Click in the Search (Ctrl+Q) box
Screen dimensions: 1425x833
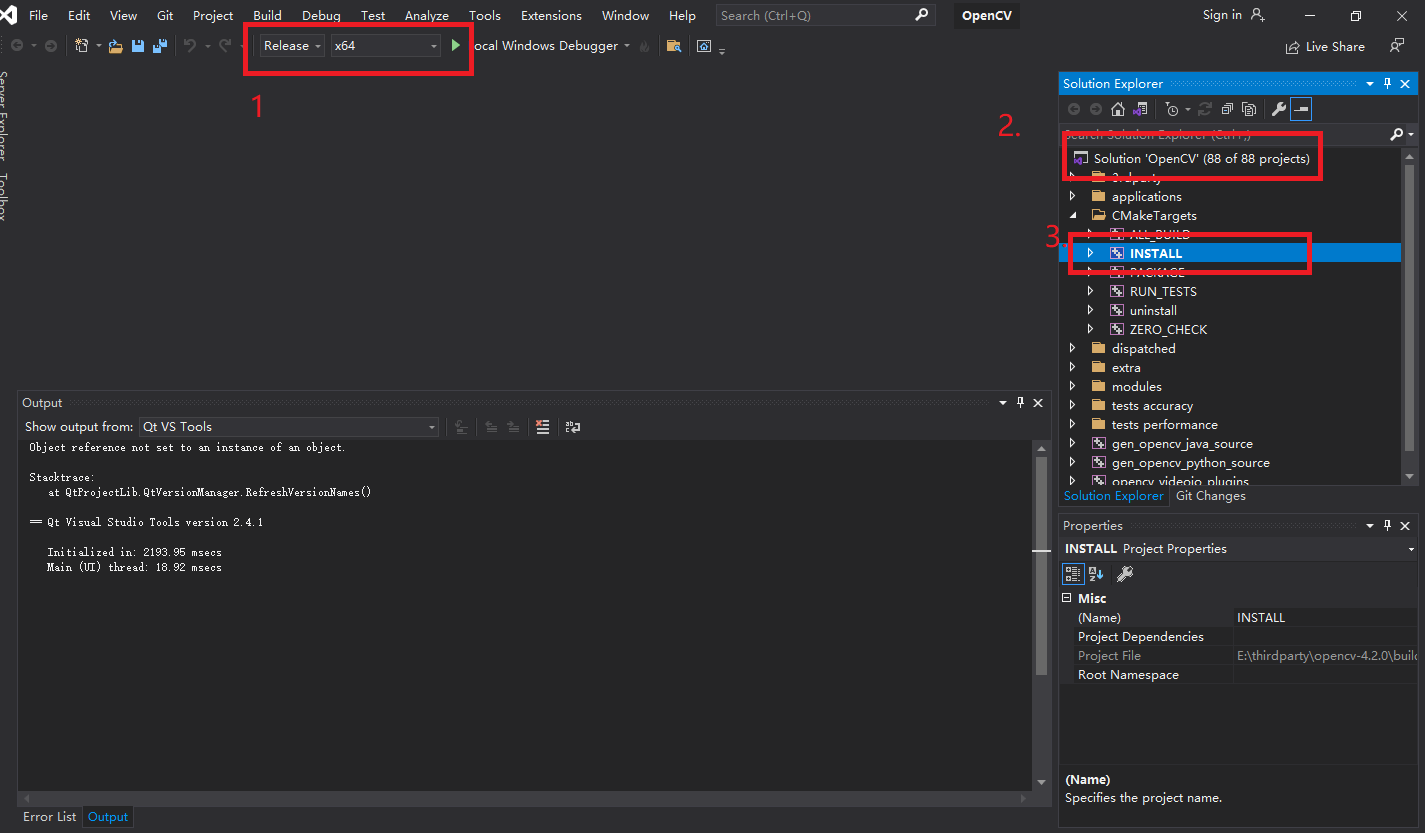click(x=825, y=15)
